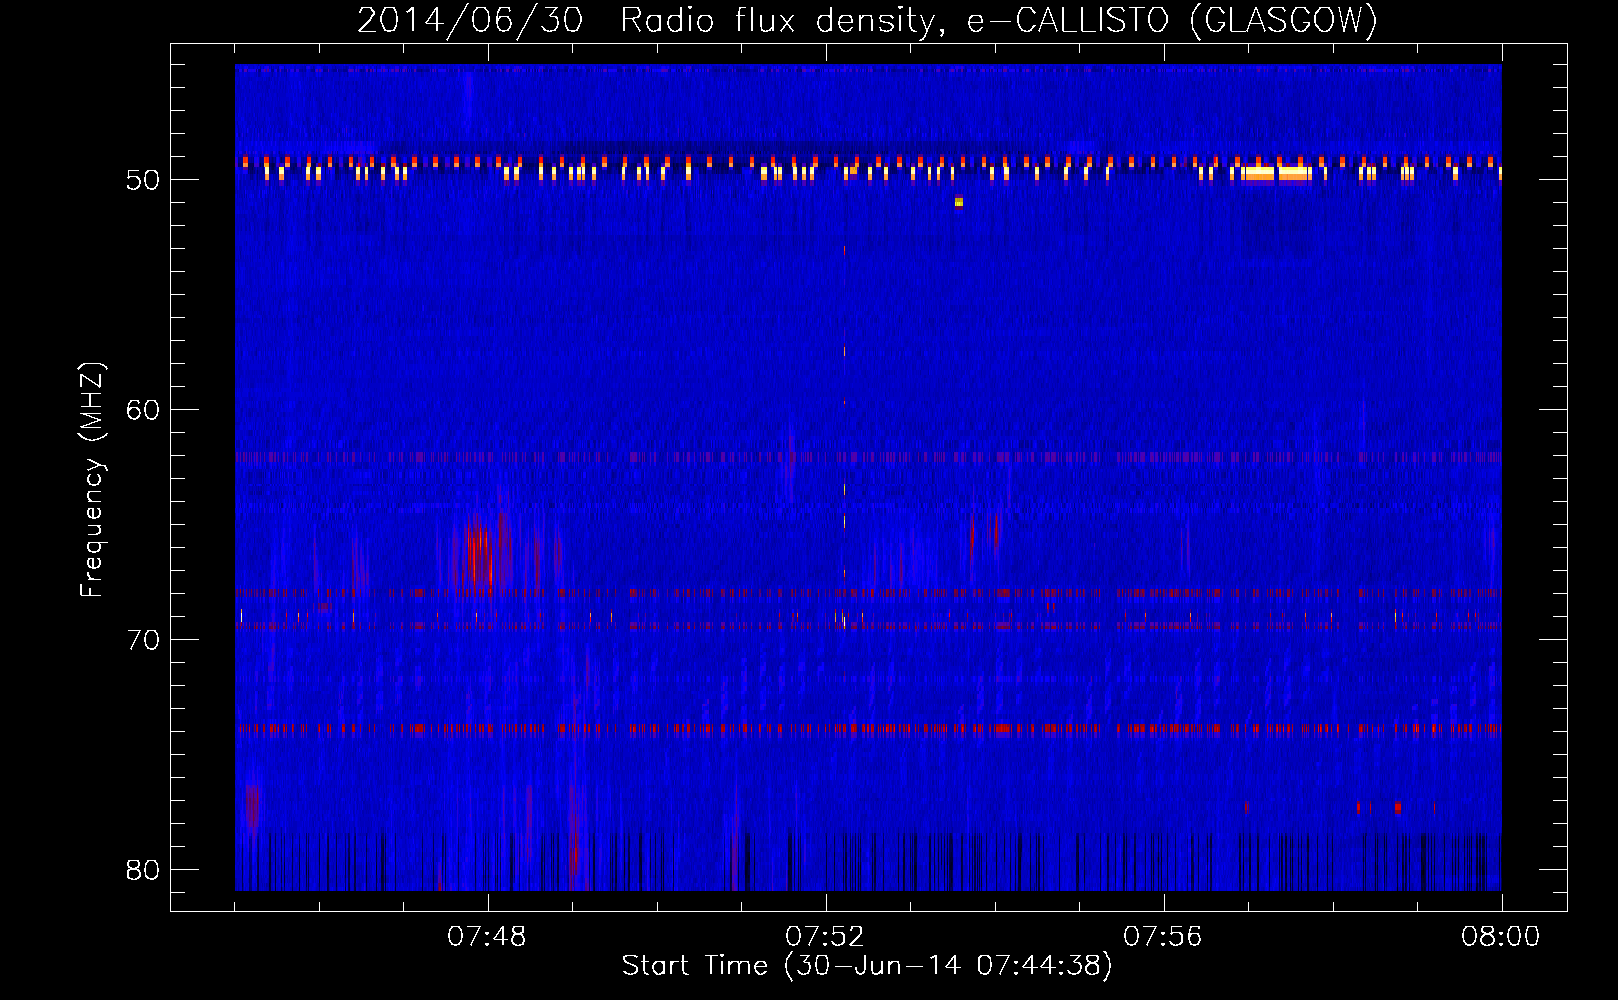Click the 60 MHz frequency tick label
The height and width of the screenshot is (1000, 1618).
(x=143, y=410)
